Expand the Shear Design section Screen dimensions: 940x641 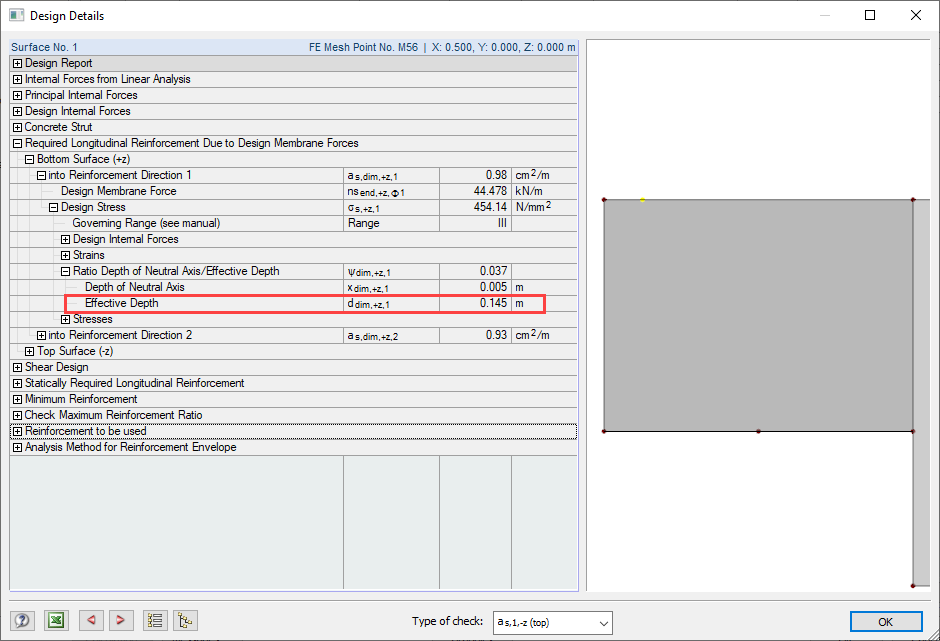tap(17, 367)
